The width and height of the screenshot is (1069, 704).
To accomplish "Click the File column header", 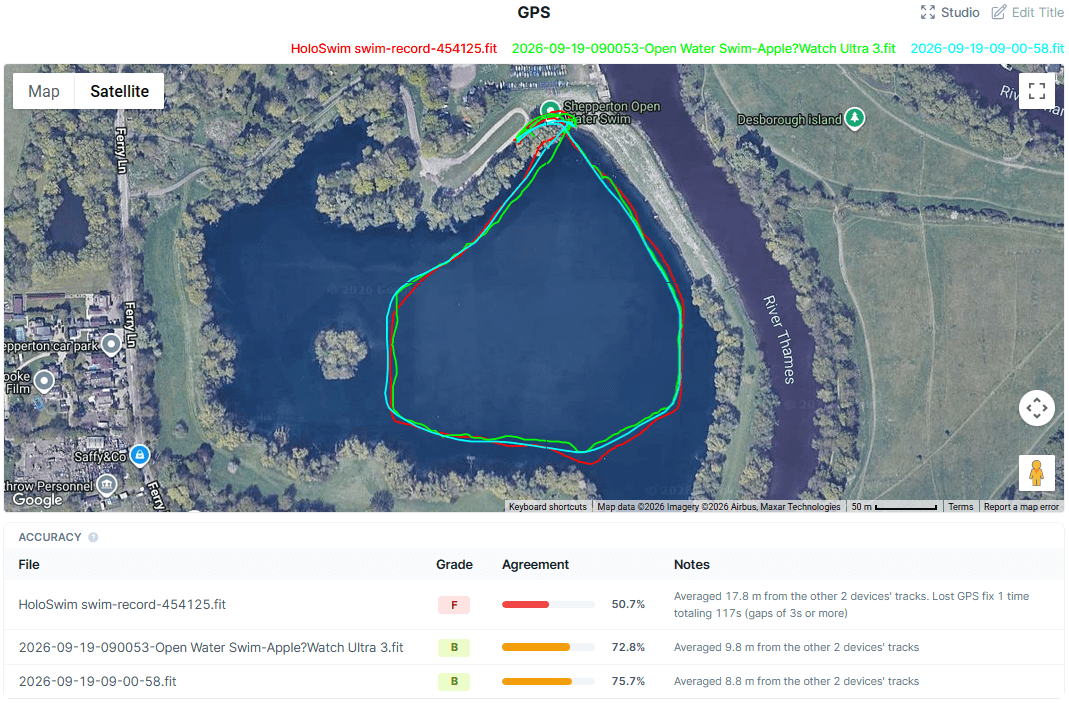I will pyautogui.click(x=29, y=565).
